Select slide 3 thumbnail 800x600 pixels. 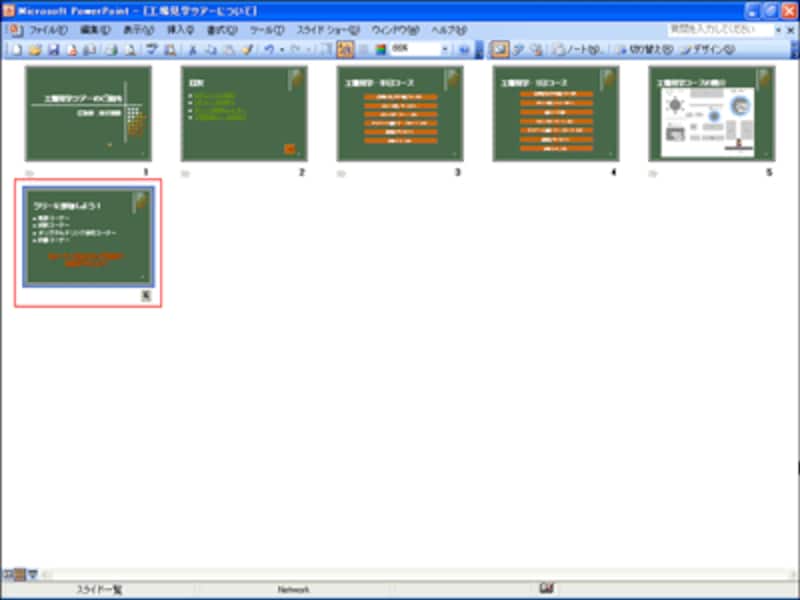400,113
